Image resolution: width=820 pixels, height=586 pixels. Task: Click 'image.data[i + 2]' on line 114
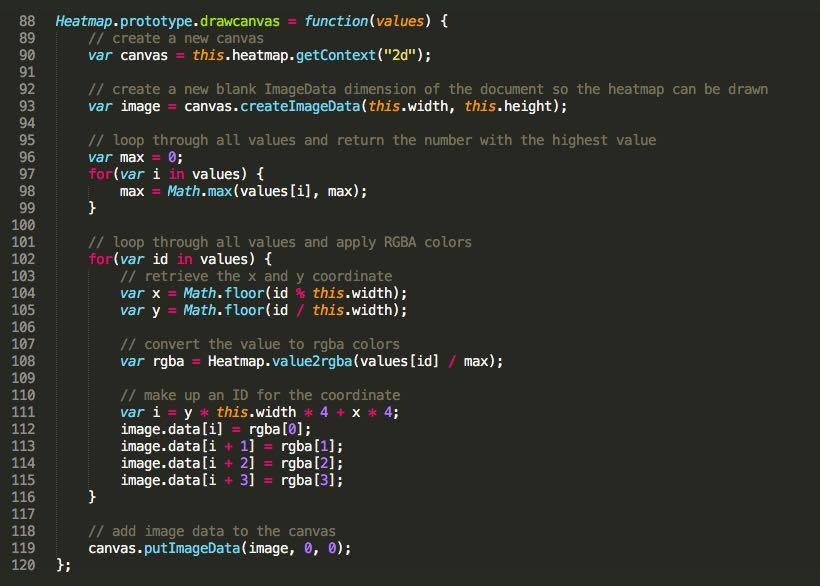click(x=188, y=463)
